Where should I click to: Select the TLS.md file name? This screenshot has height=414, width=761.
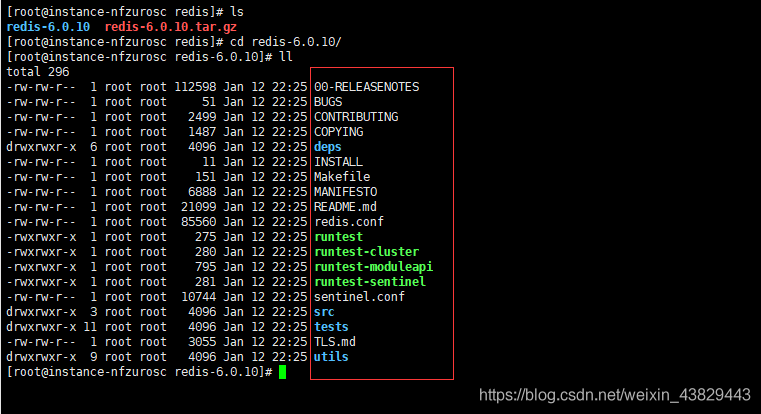click(335, 342)
